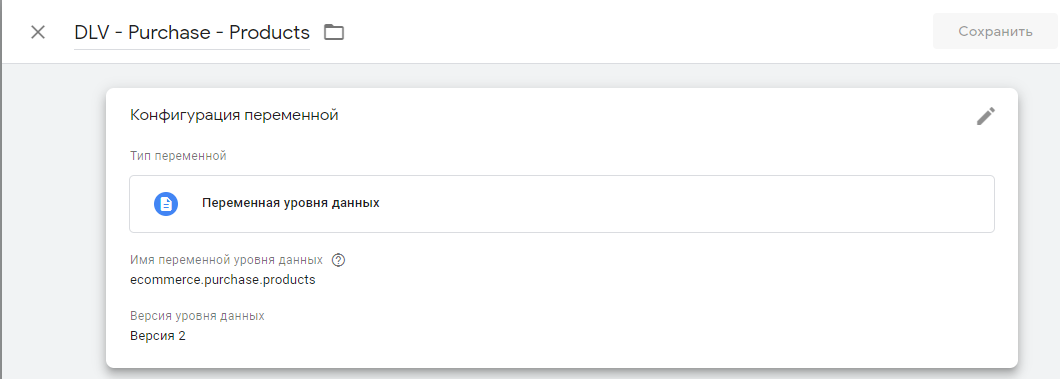The height and width of the screenshot is (379, 1060).
Task: Select the word Products in the title
Action: tap(270, 32)
